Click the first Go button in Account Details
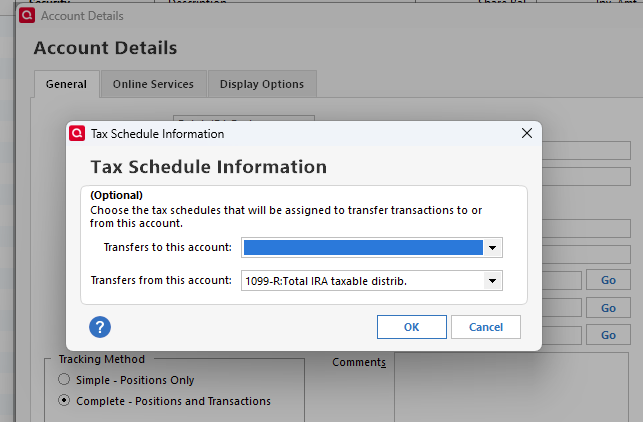Viewport: 643px width, 422px height. pos(608,280)
